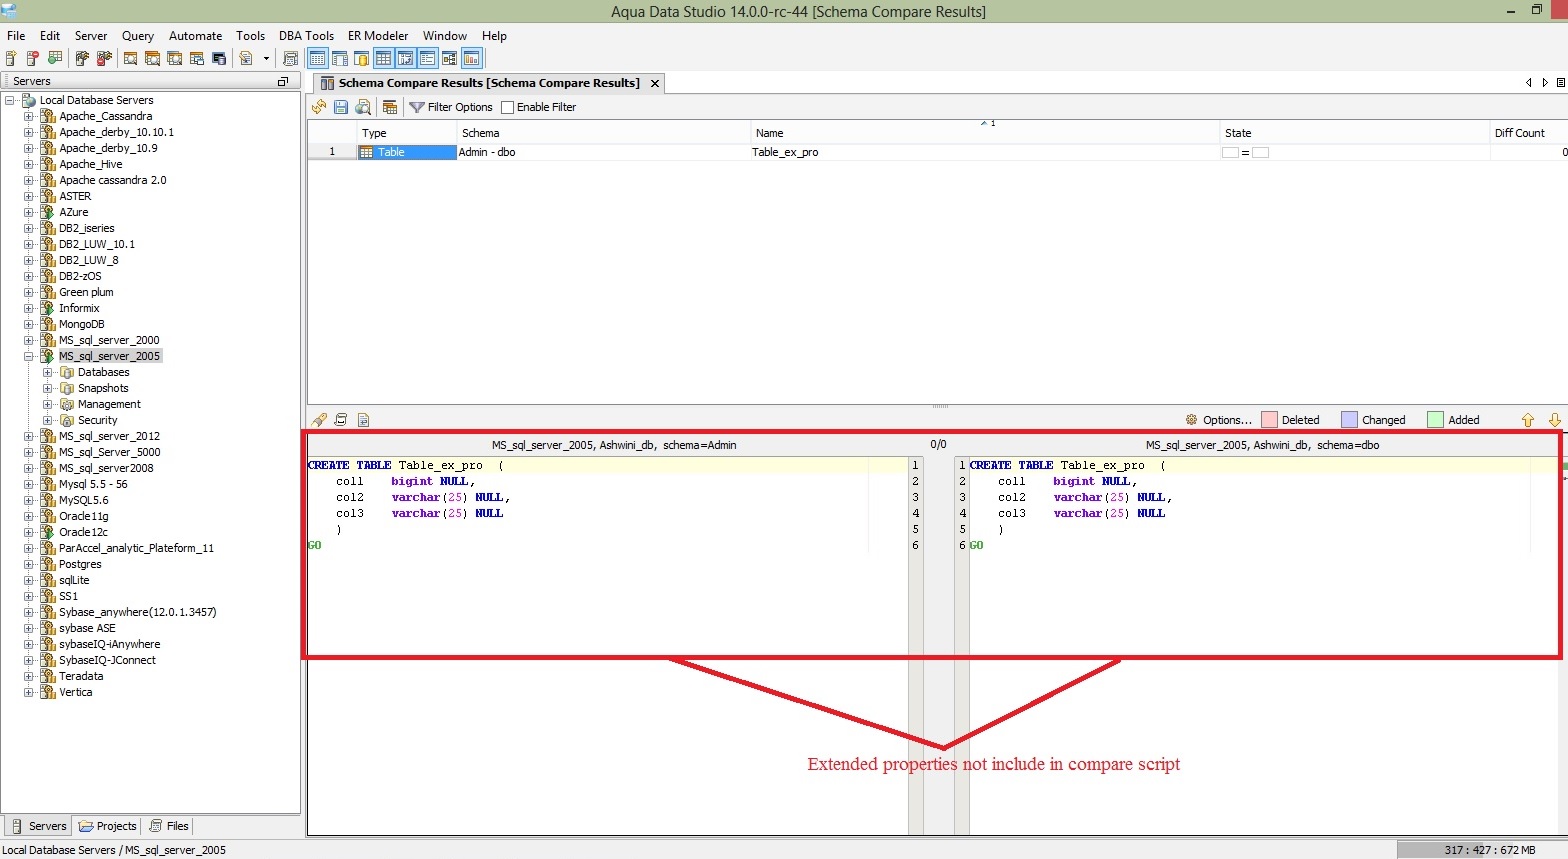Collapse the MS_sql_server_2005 node

click(28, 356)
